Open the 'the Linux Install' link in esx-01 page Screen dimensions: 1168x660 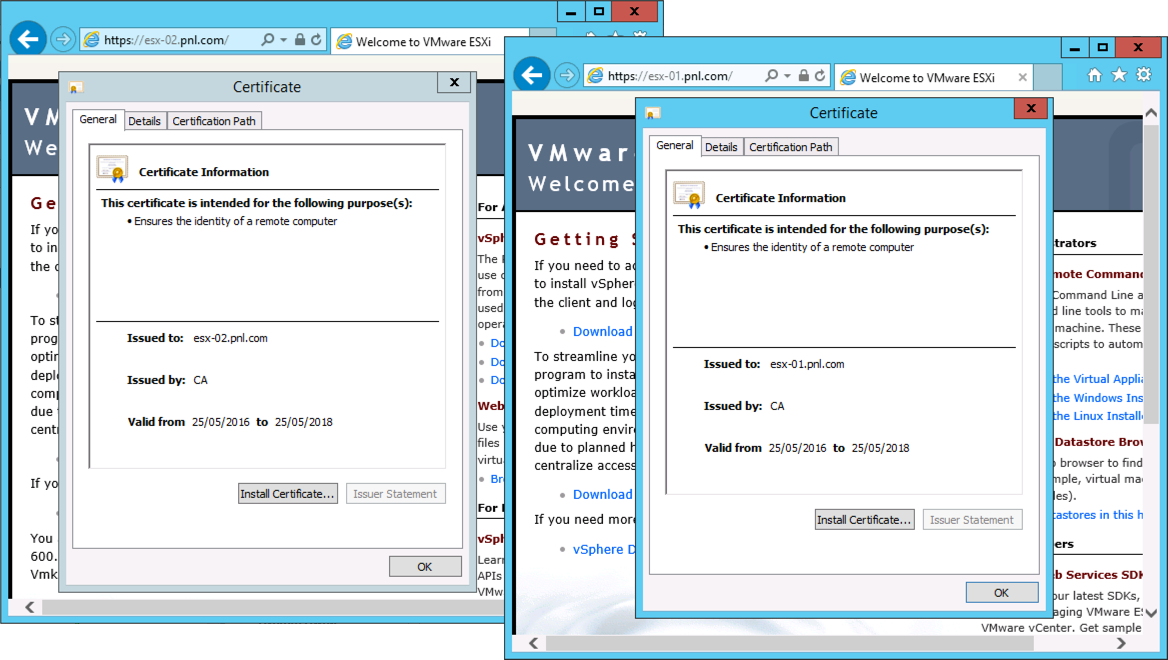pos(1097,416)
